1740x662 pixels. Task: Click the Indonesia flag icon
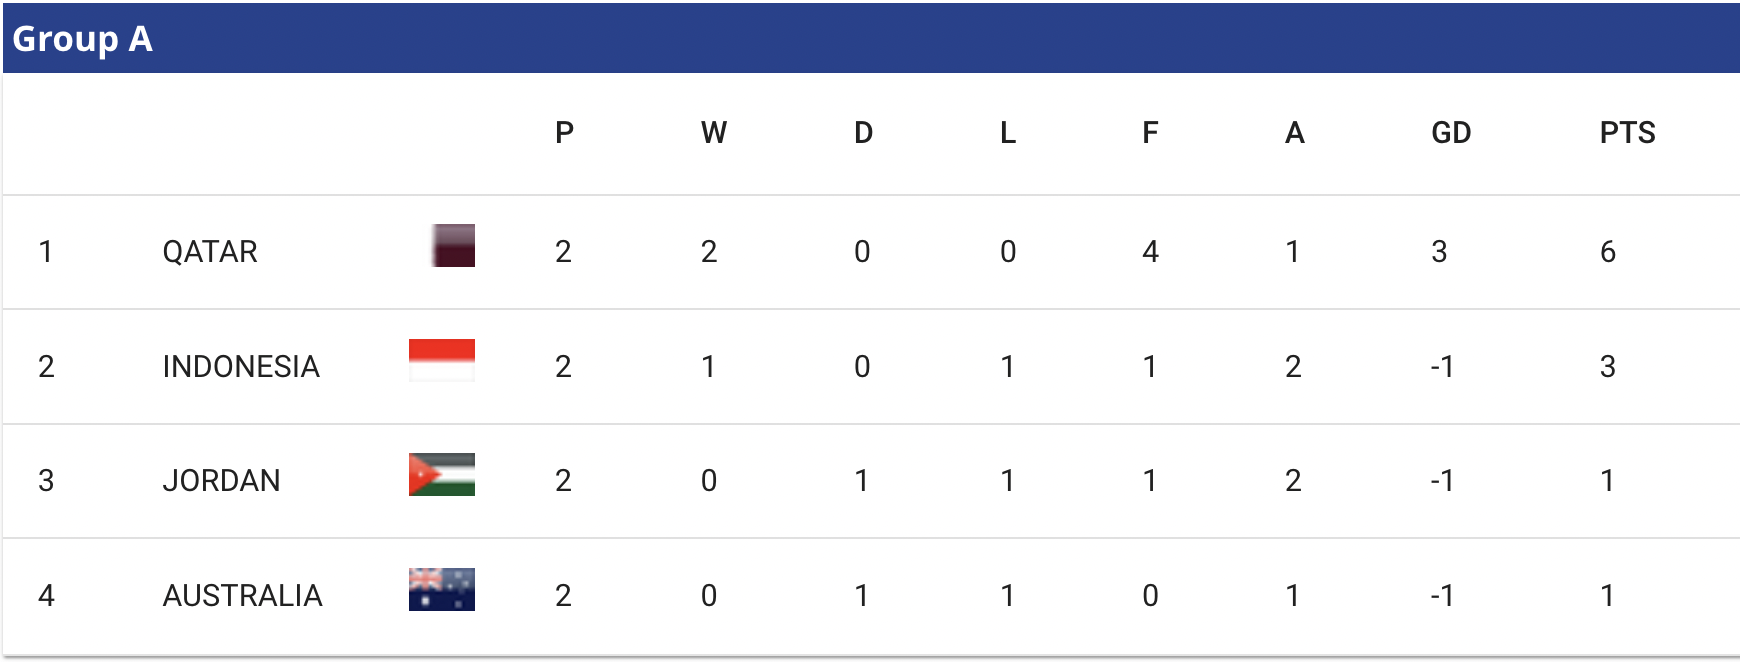[x=442, y=360]
